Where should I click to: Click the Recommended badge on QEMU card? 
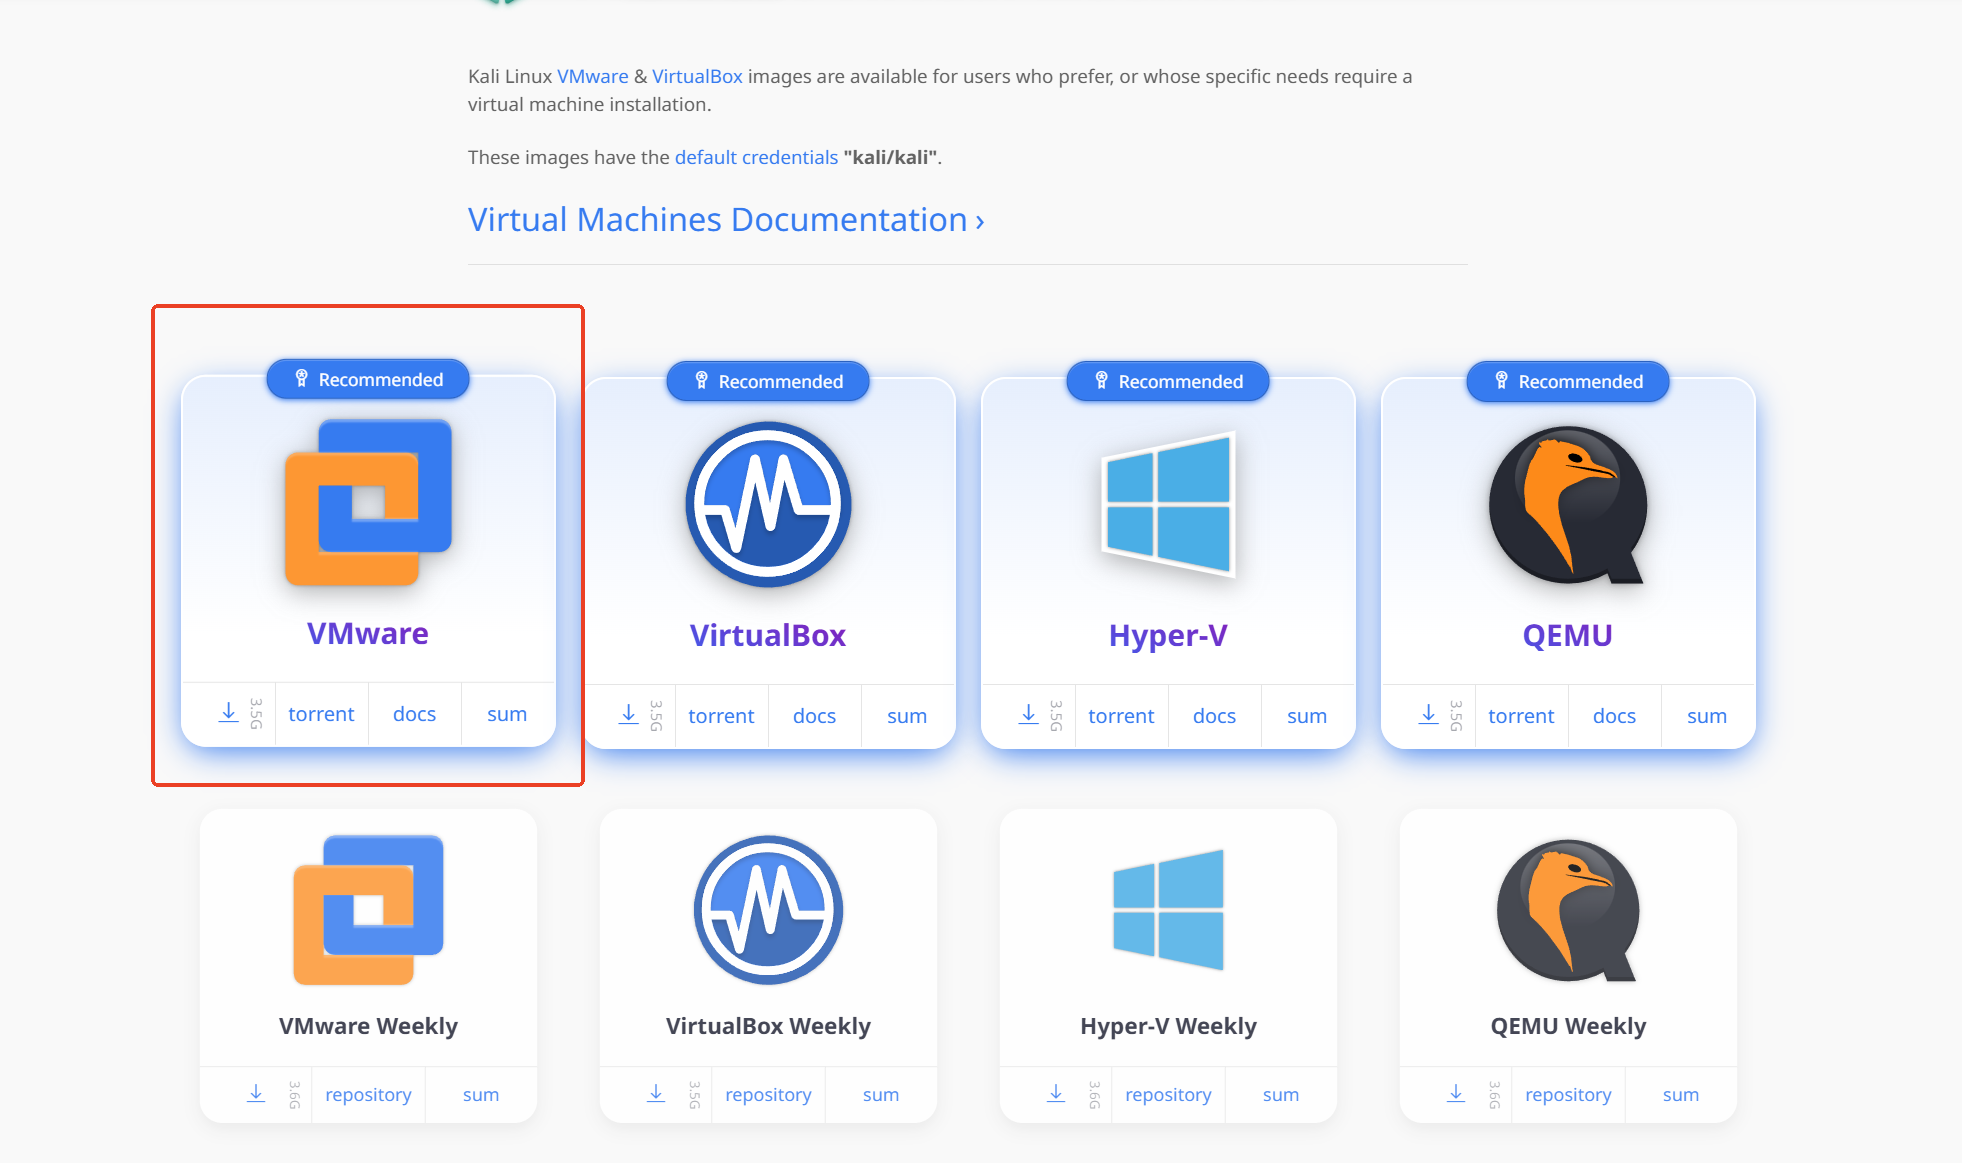pyautogui.click(x=1567, y=381)
